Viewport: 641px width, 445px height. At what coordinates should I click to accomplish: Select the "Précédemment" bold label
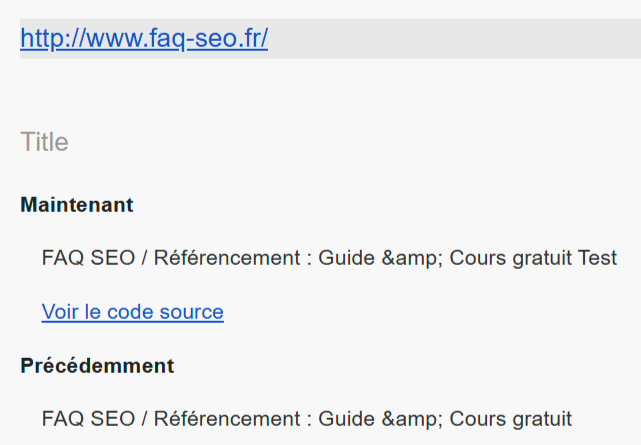(x=97, y=366)
